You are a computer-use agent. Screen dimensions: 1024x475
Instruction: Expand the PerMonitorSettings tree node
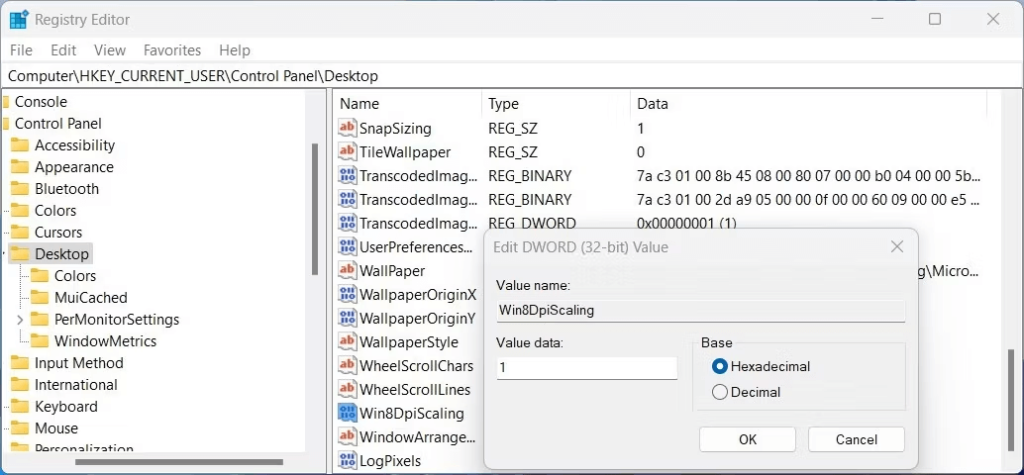pyautogui.click(x=20, y=320)
